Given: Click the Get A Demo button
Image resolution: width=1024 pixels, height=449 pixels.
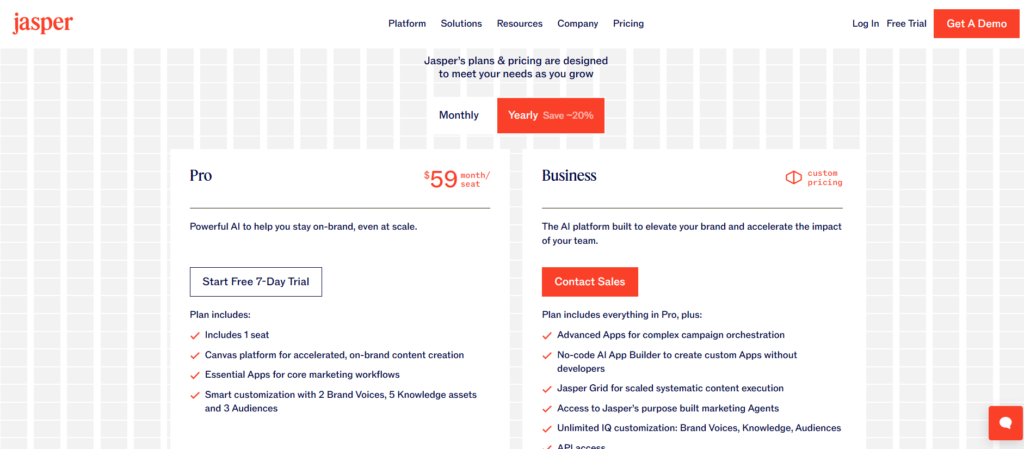Looking at the screenshot, I should point(976,23).
